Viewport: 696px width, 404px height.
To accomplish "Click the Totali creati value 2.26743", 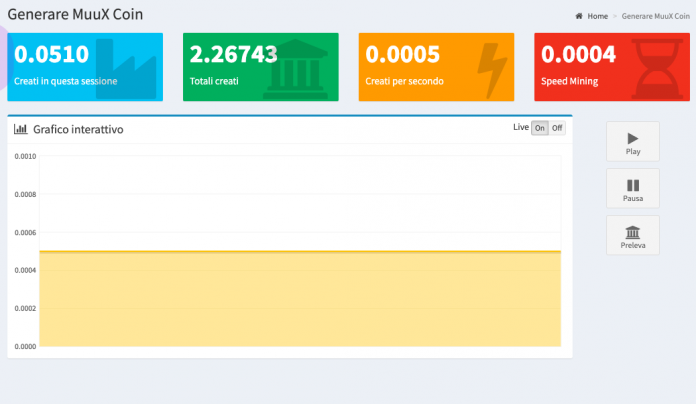I will pos(233,55).
